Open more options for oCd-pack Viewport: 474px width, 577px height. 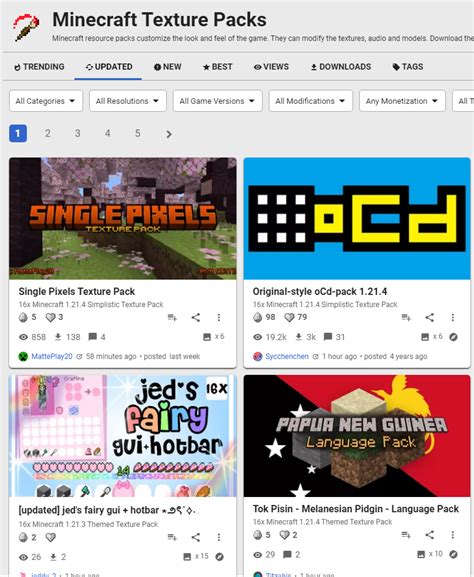tap(453, 317)
